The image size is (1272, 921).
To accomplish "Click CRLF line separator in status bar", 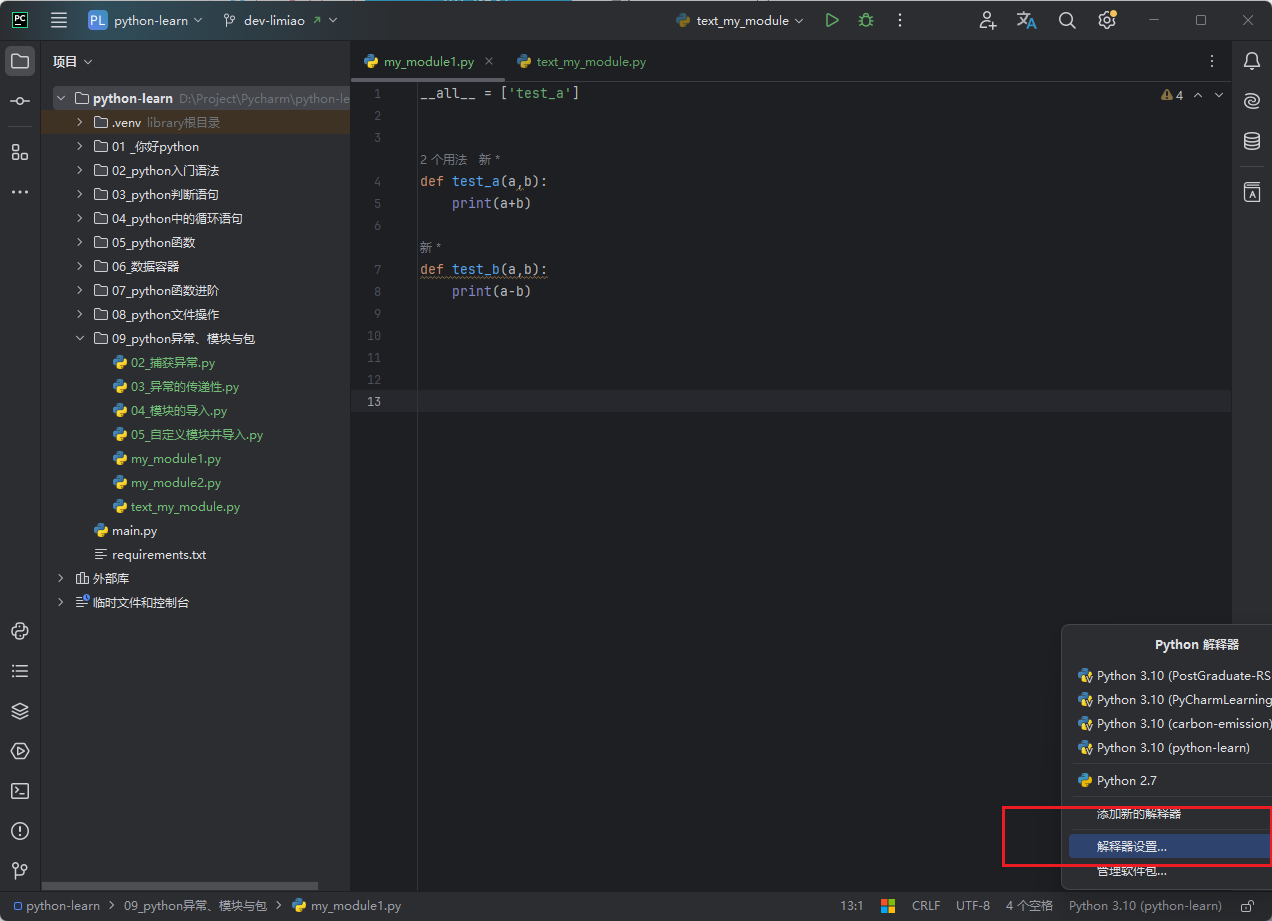I will [x=926, y=906].
